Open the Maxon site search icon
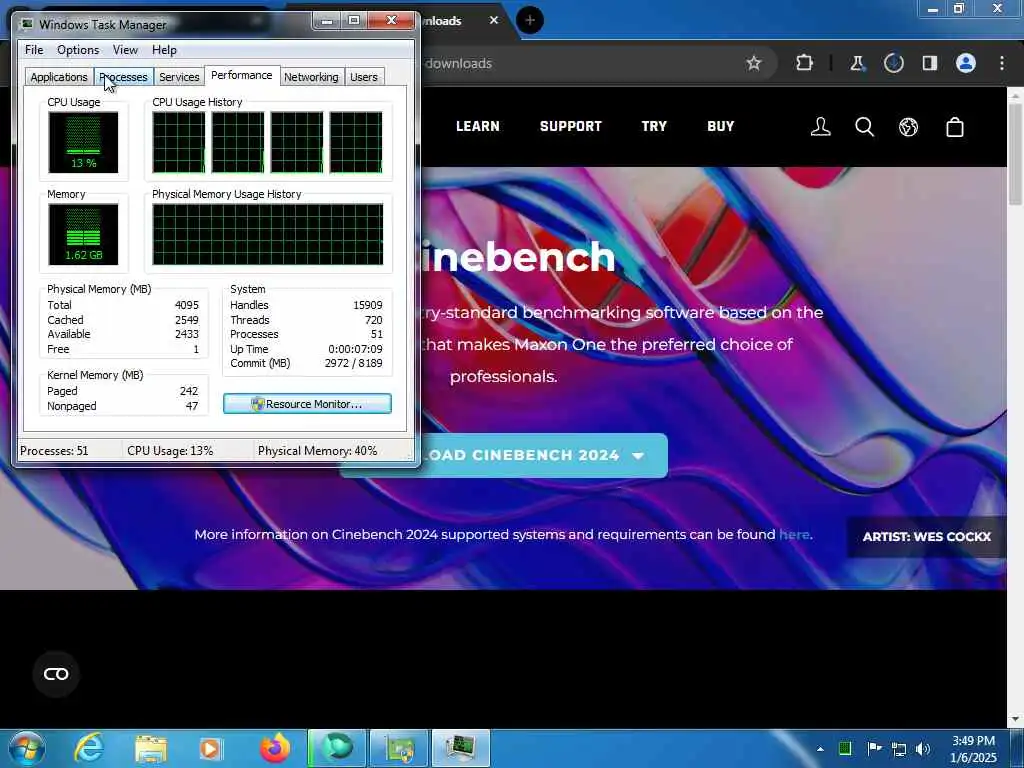The height and width of the screenshot is (768, 1024). coord(865,127)
